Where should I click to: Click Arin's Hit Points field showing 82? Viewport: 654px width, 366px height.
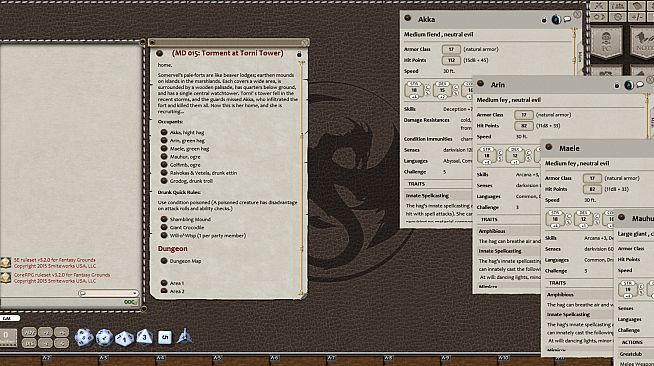tap(523, 125)
